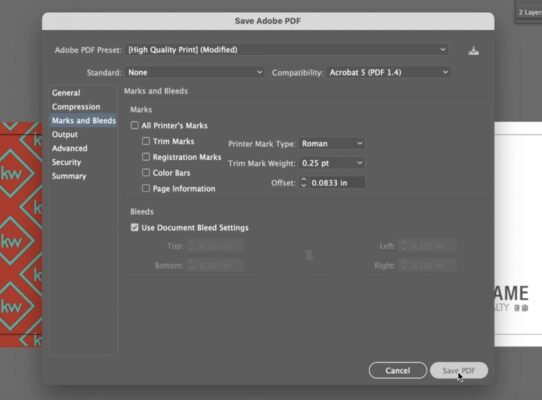
Task: Open the Compression section
Action: click(76, 107)
